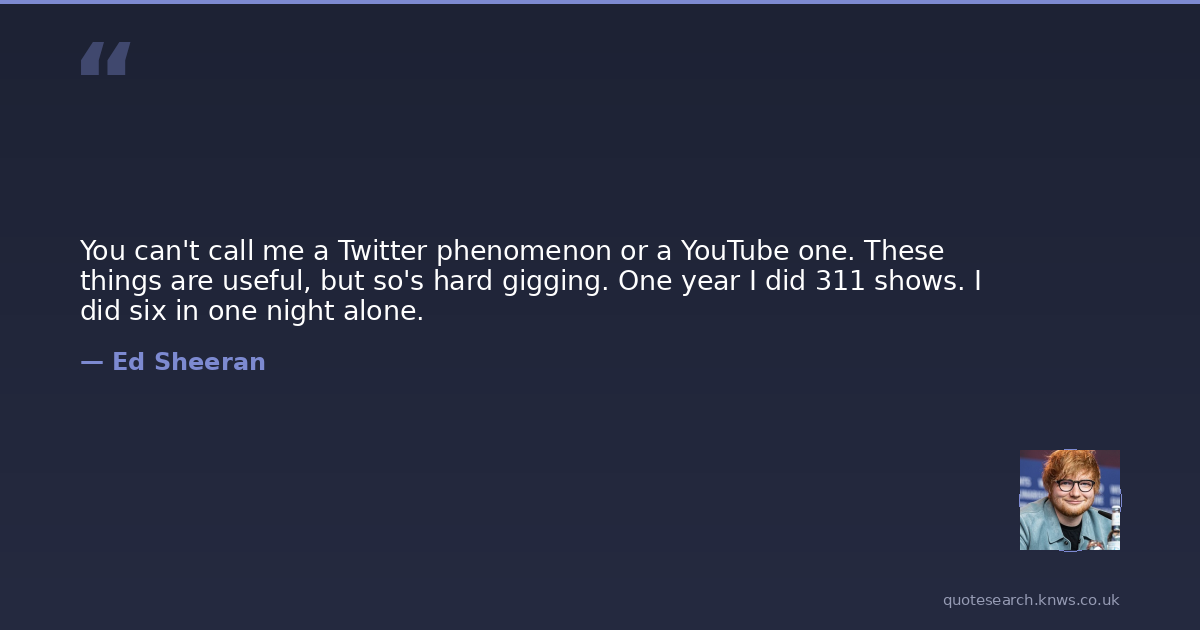Click the word "year" in the quote
Screen dimensions: 1200x630
tap(710, 282)
